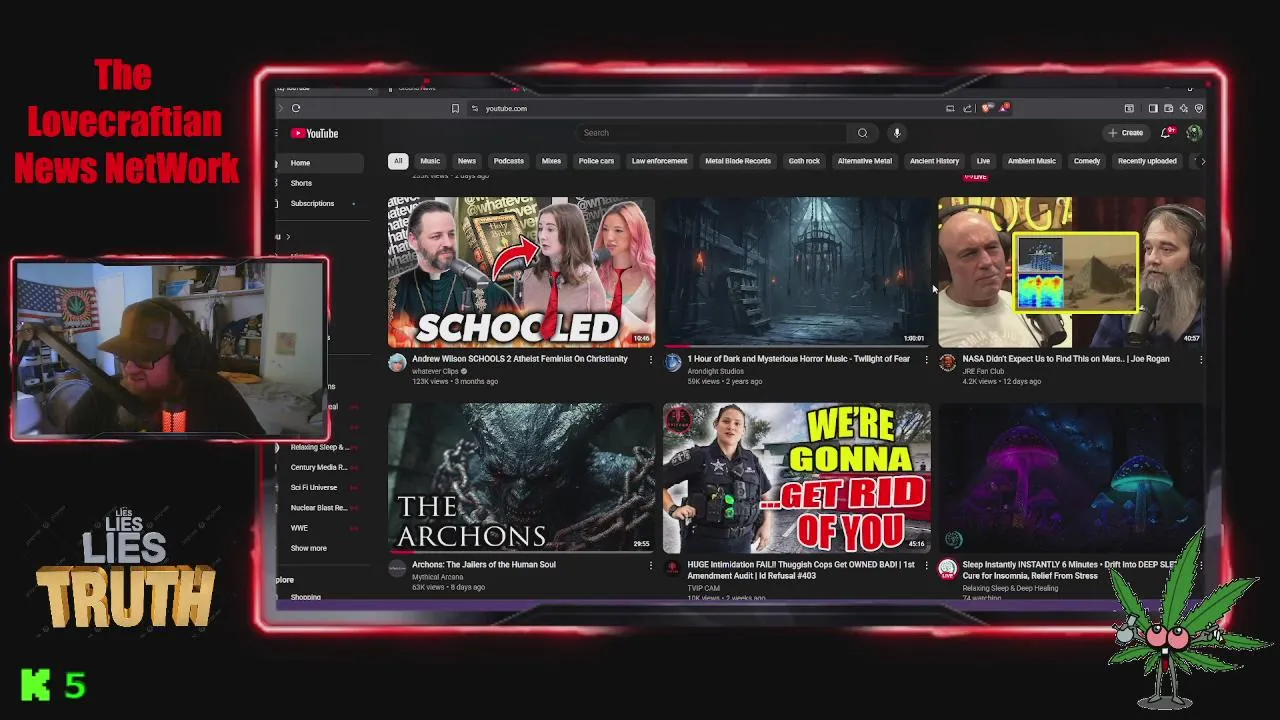Open the browser sidebar panel icon
This screenshot has width=1280, height=720.
pos(1153,108)
